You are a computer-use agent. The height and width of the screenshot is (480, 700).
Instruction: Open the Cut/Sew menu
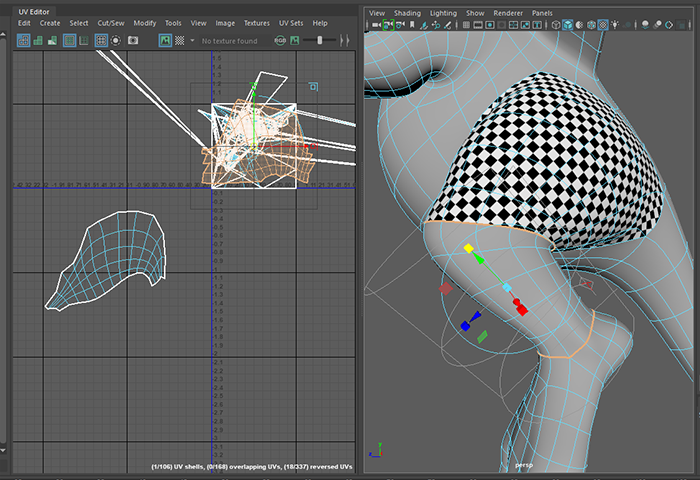(110, 23)
